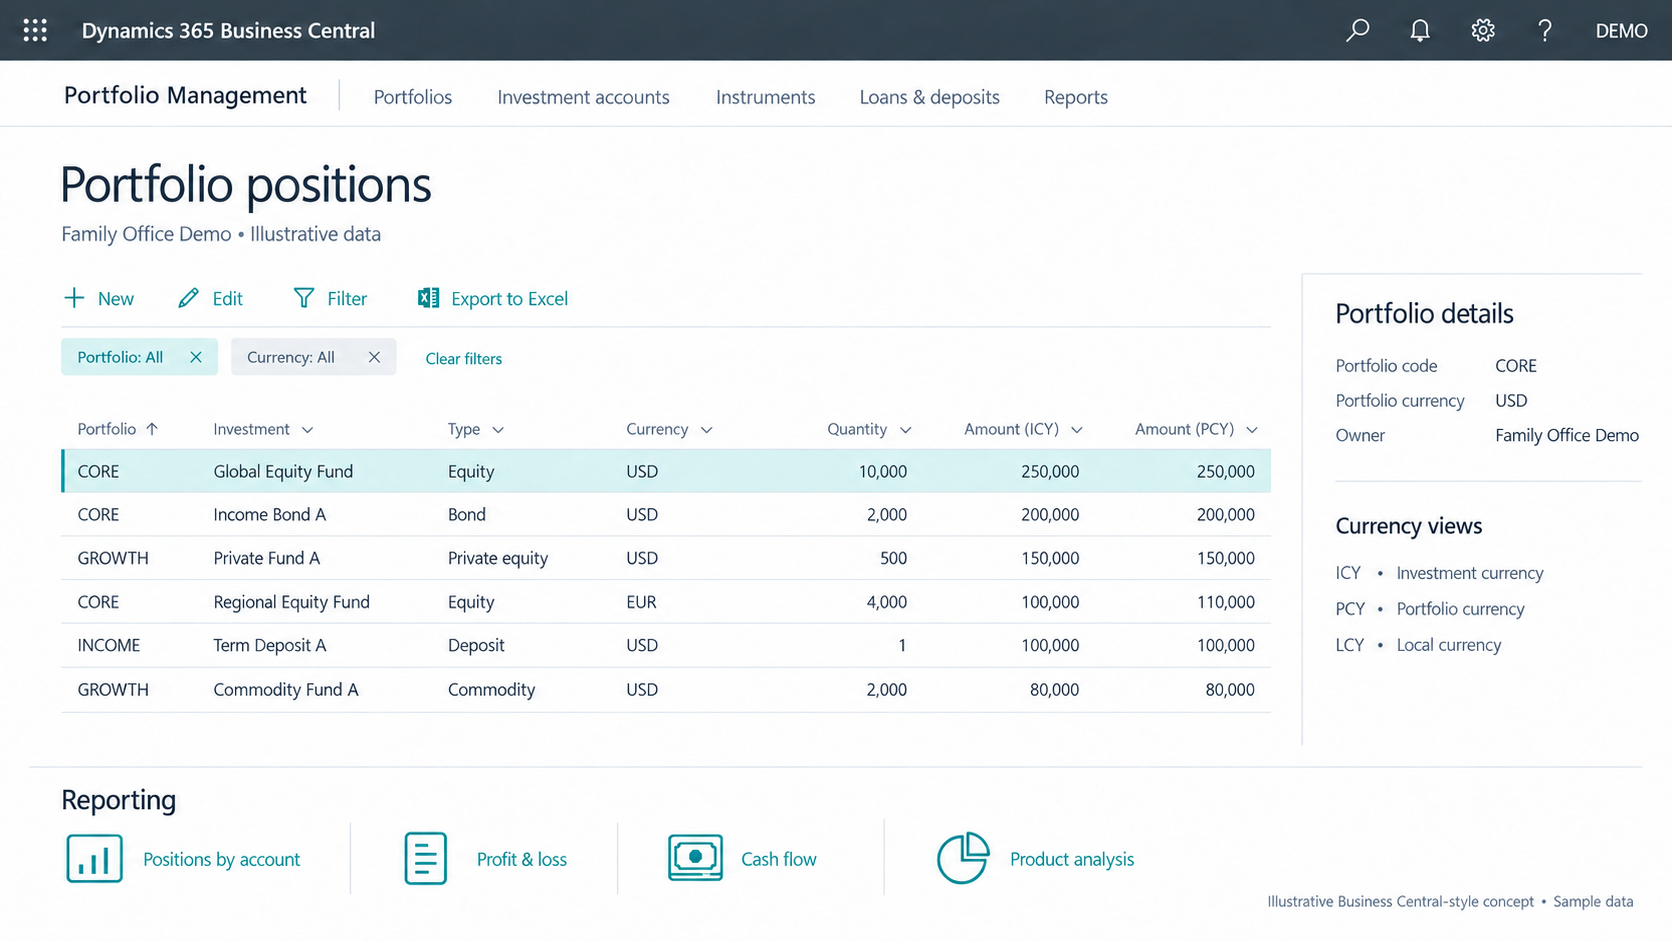This screenshot has height=941, width=1672.
Task: Expand the Investment column dropdown
Action: coord(307,430)
